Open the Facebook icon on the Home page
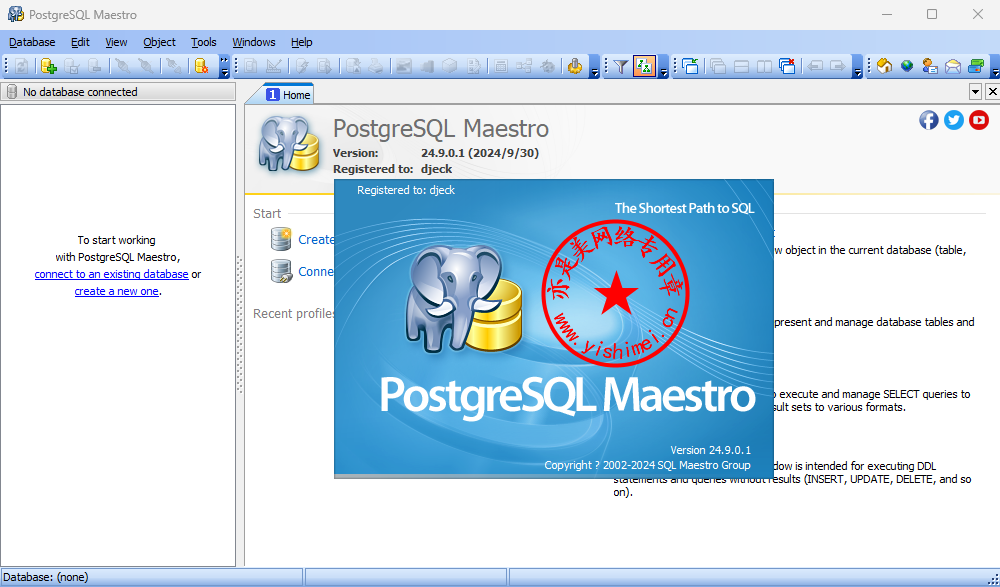 coord(929,119)
